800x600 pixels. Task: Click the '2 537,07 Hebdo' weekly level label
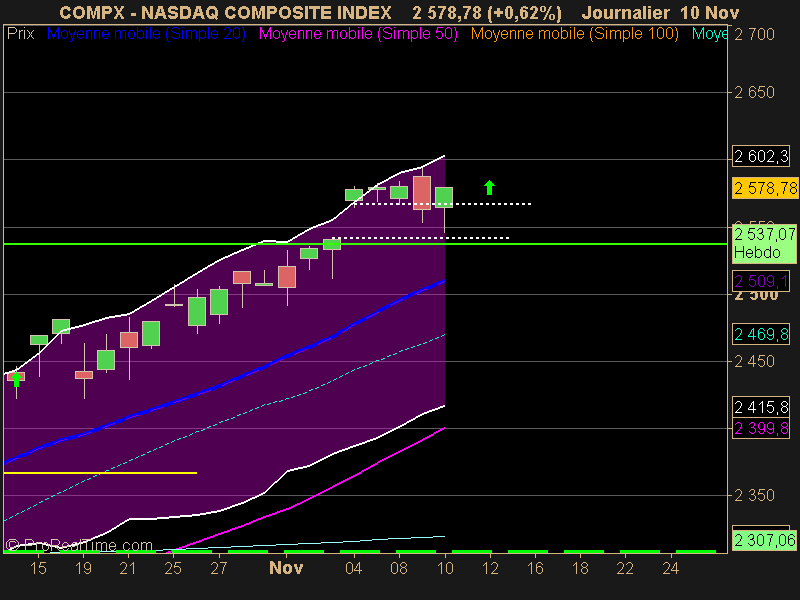click(x=764, y=243)
